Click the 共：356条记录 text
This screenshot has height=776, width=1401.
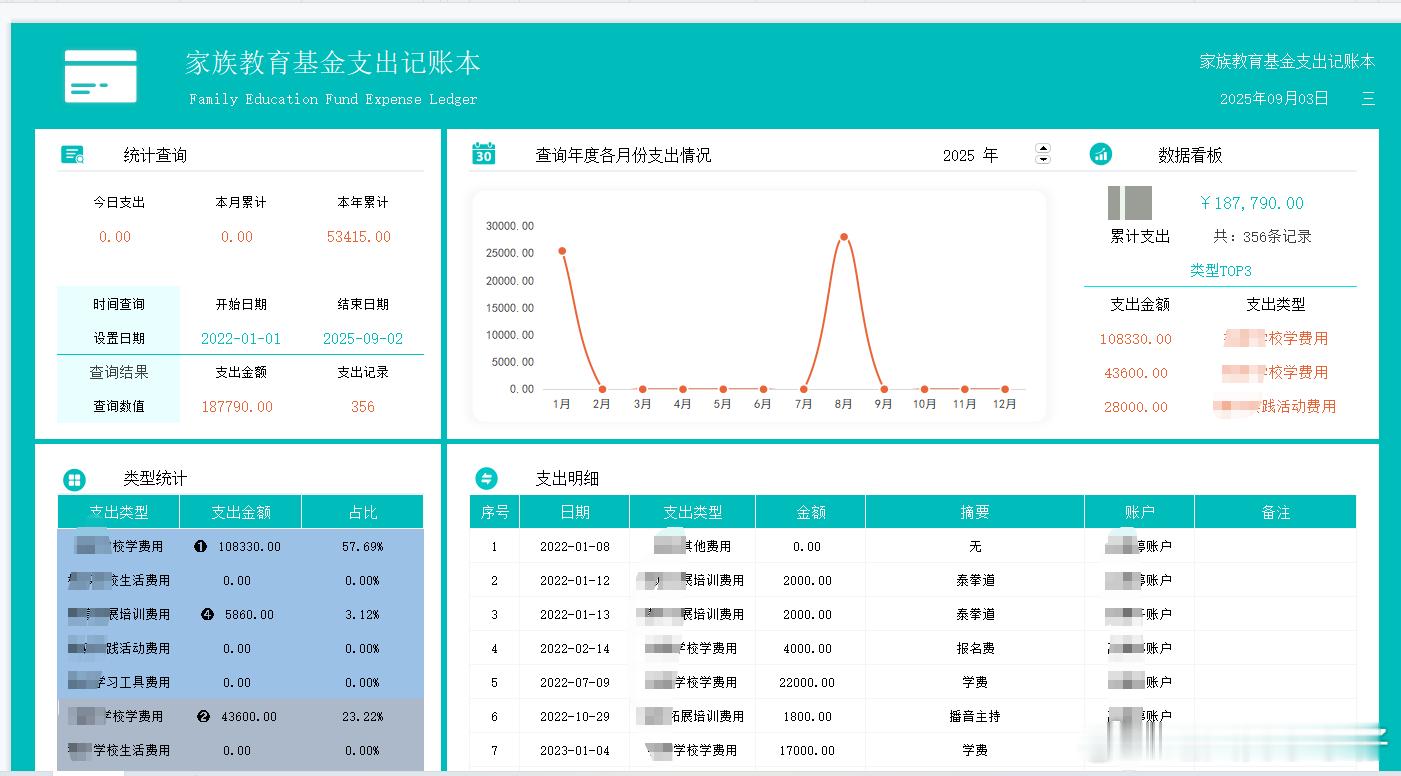tap(1262, 237)
